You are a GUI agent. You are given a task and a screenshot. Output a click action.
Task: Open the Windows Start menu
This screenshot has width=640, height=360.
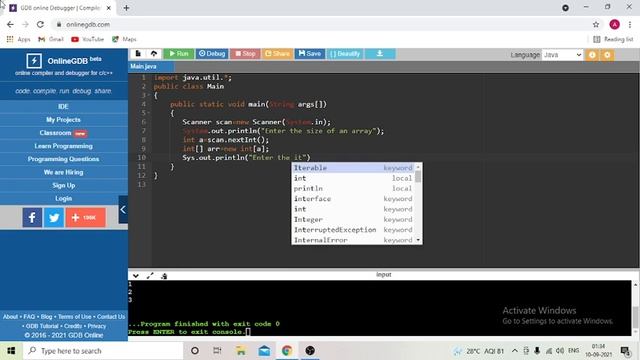(11, 351)
